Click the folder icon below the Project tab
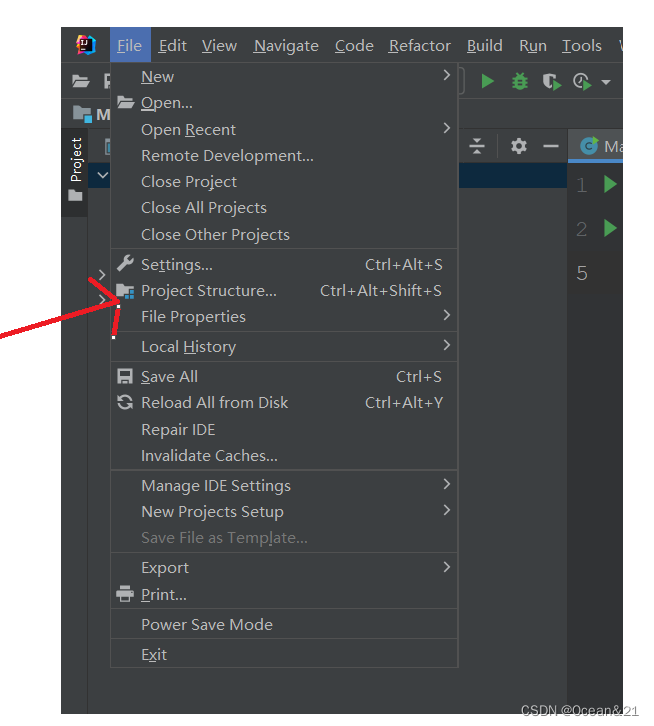Screen dimensions: 654x726 [75, 195]
